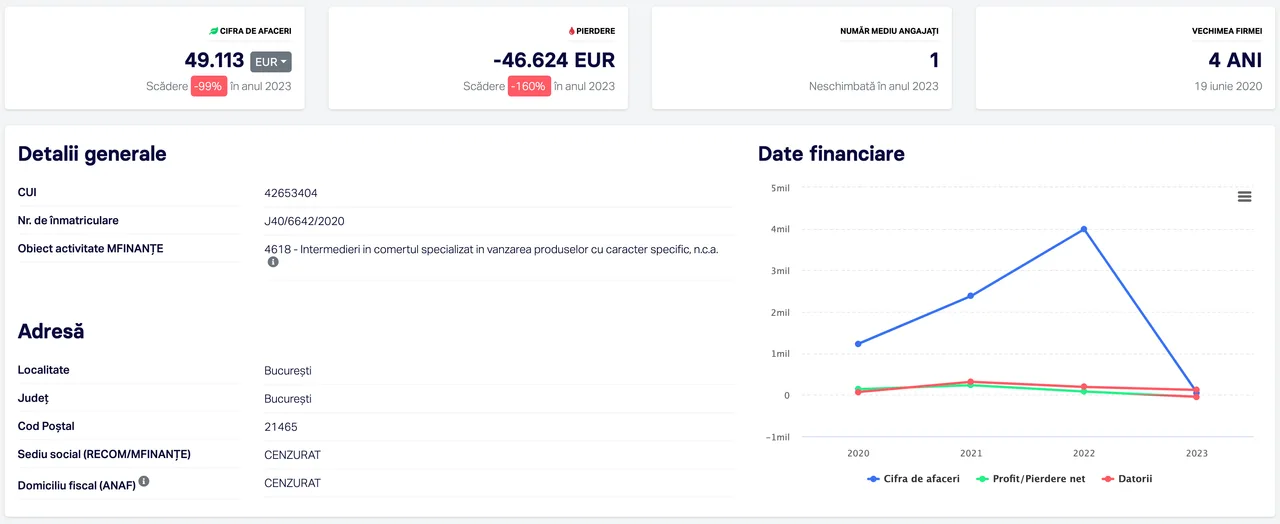Click the 2021 point on the red Datorii line
Viewport: 1280px width, 524px height.
click(x=971, y=381)
